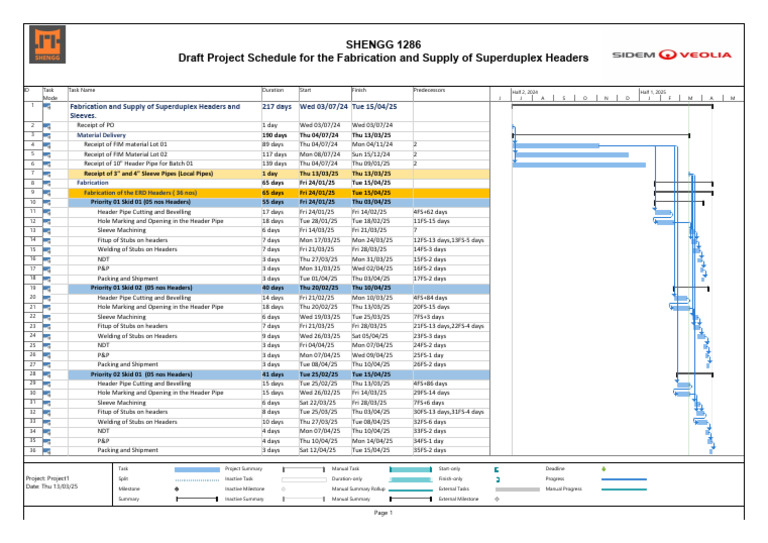The image size is (768, 543).
Task: Click task mode icon in top row ID 1
Action: (x=47, y=107)
